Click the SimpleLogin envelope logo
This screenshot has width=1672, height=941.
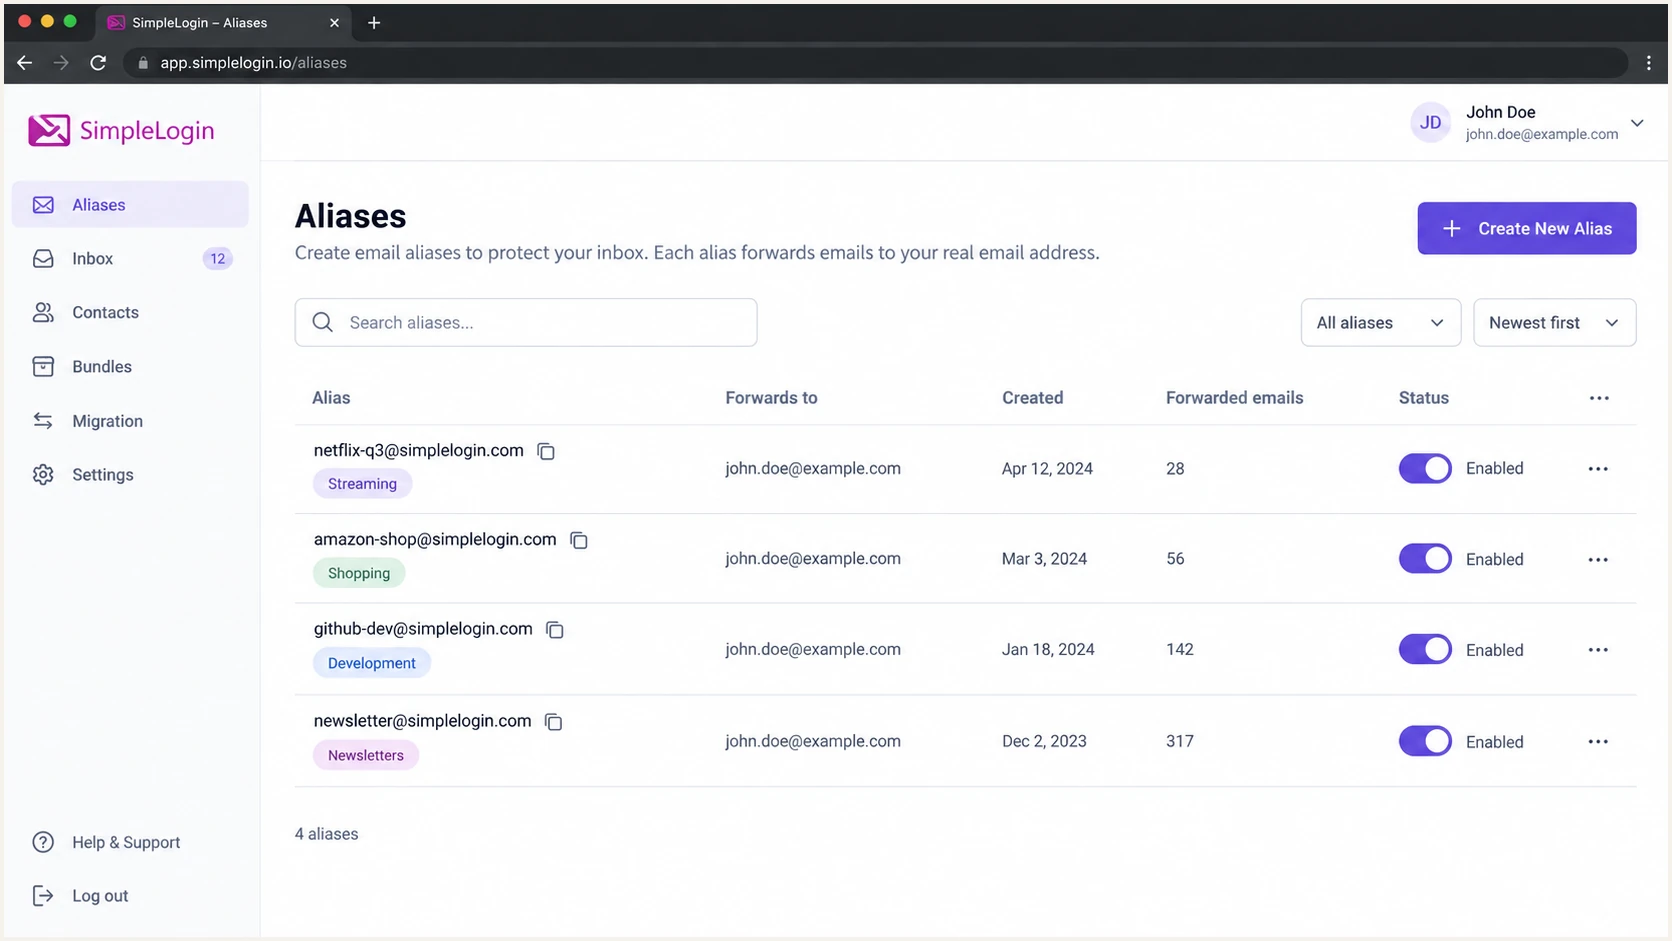pyautogui.click(x=49, y=130)
